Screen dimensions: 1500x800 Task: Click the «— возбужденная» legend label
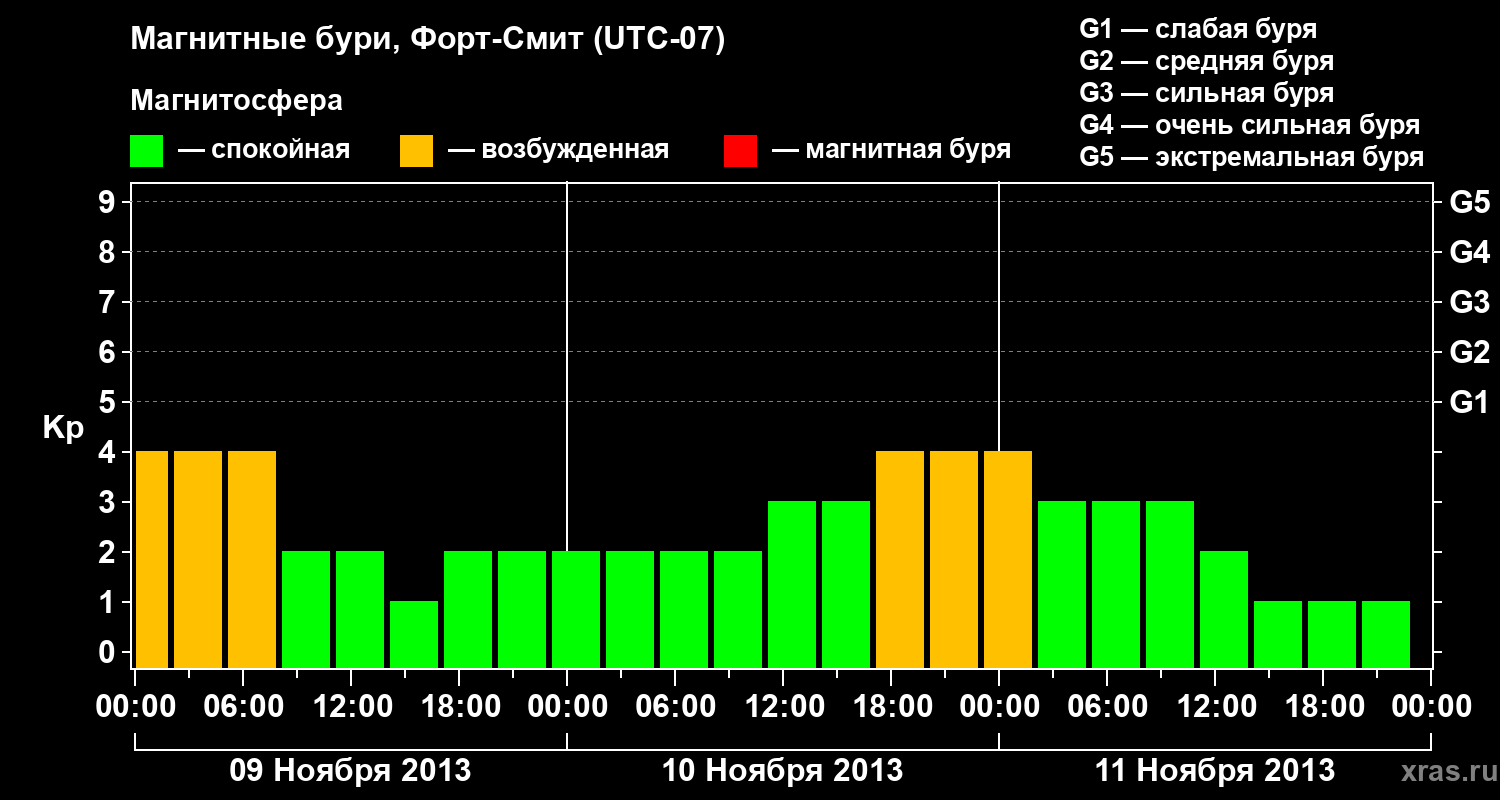coord(558,151)
